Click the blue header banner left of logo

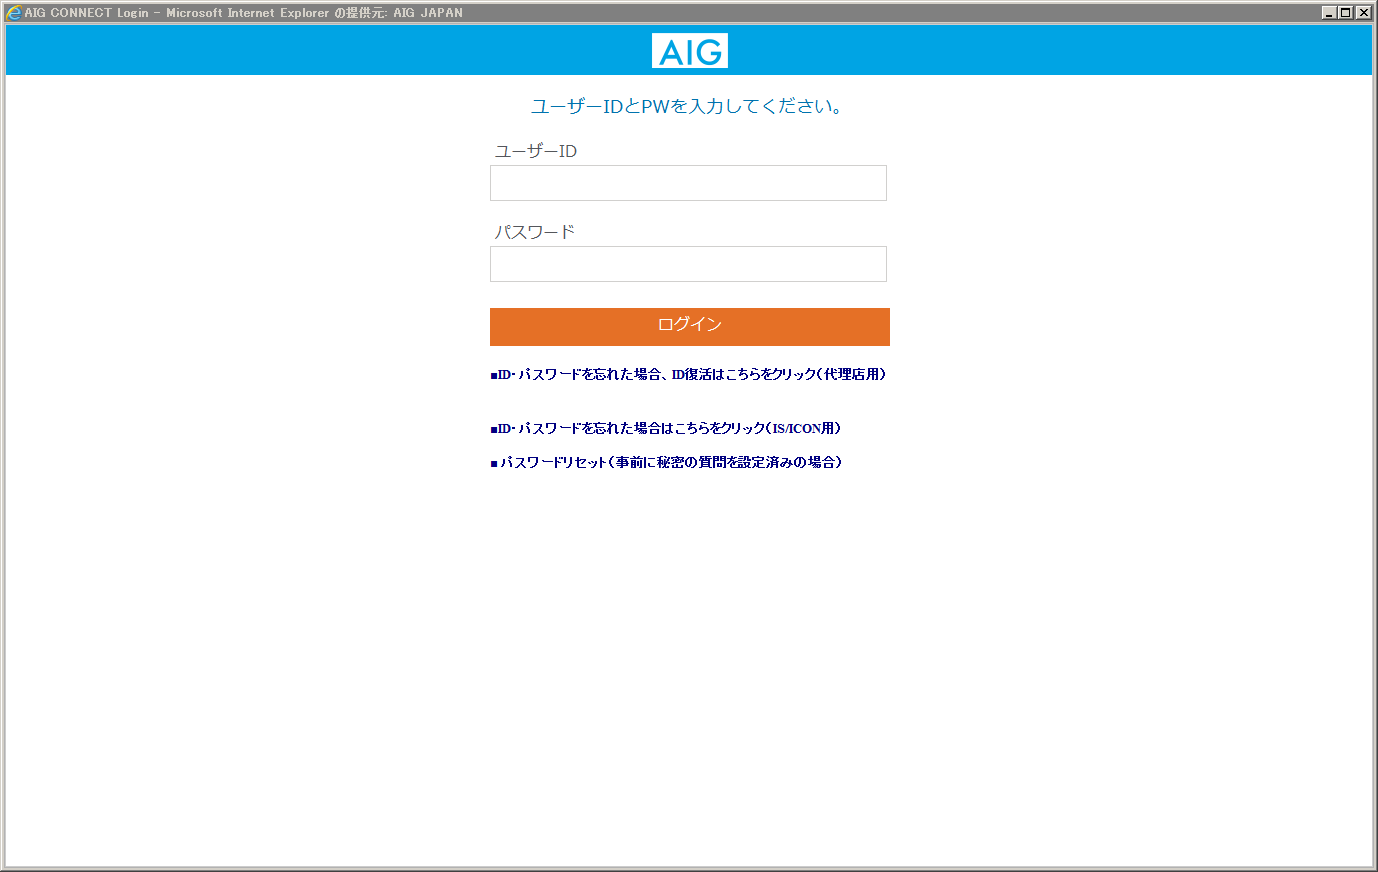pos(300,50)
